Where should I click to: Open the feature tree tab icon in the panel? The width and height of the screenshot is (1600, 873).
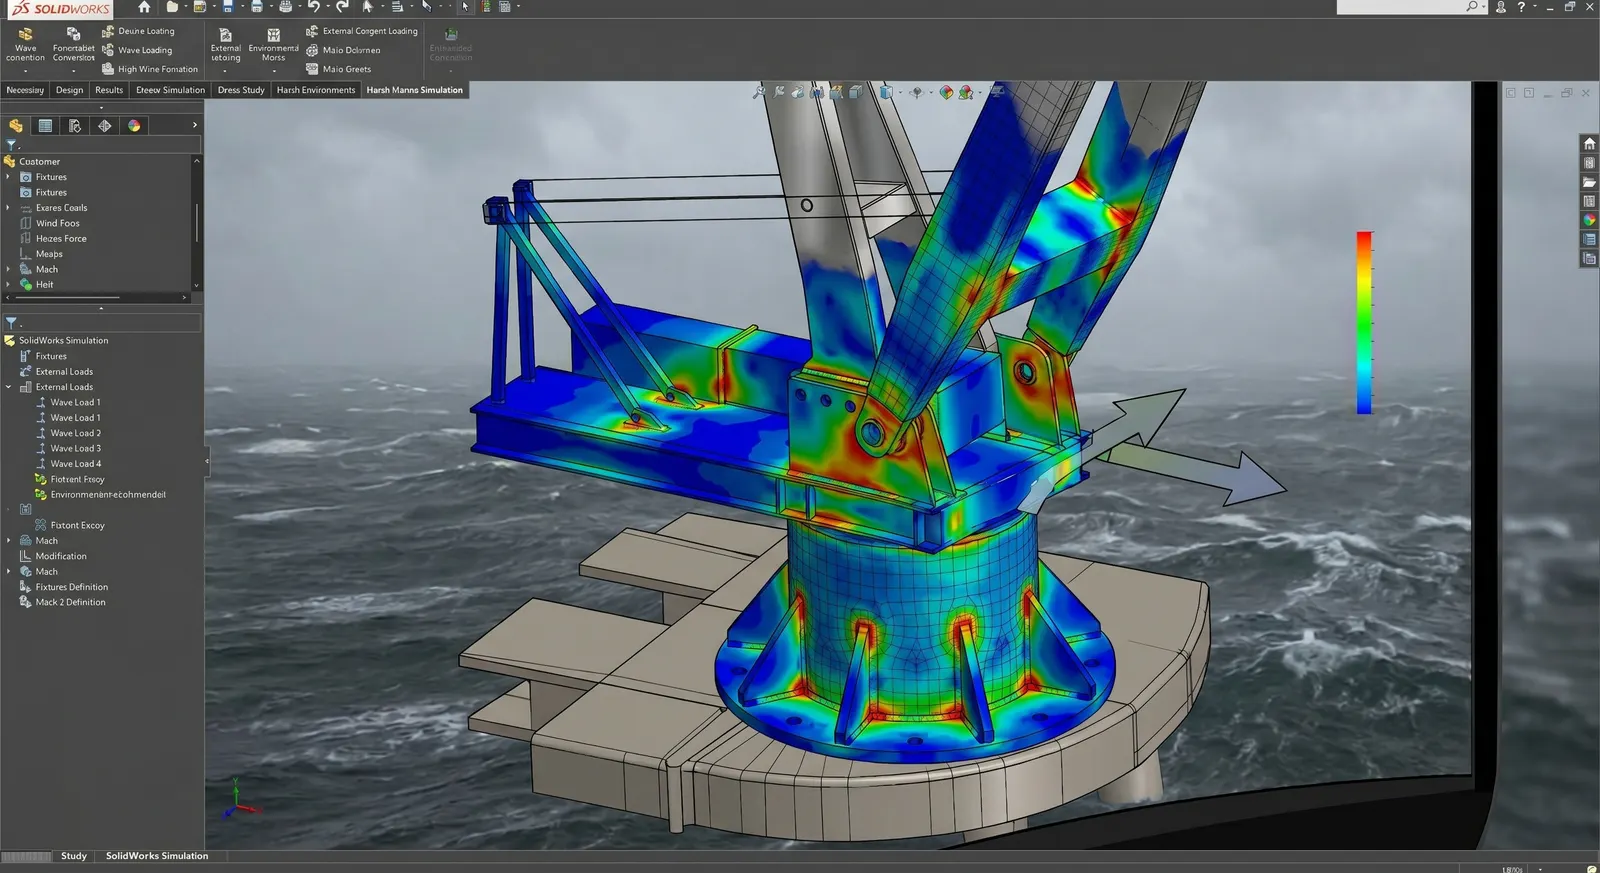[16, 125]
